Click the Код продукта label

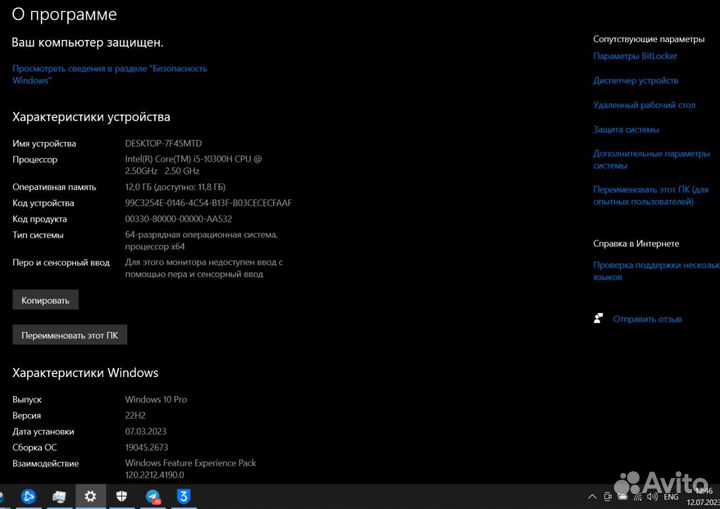pos(39,219)
